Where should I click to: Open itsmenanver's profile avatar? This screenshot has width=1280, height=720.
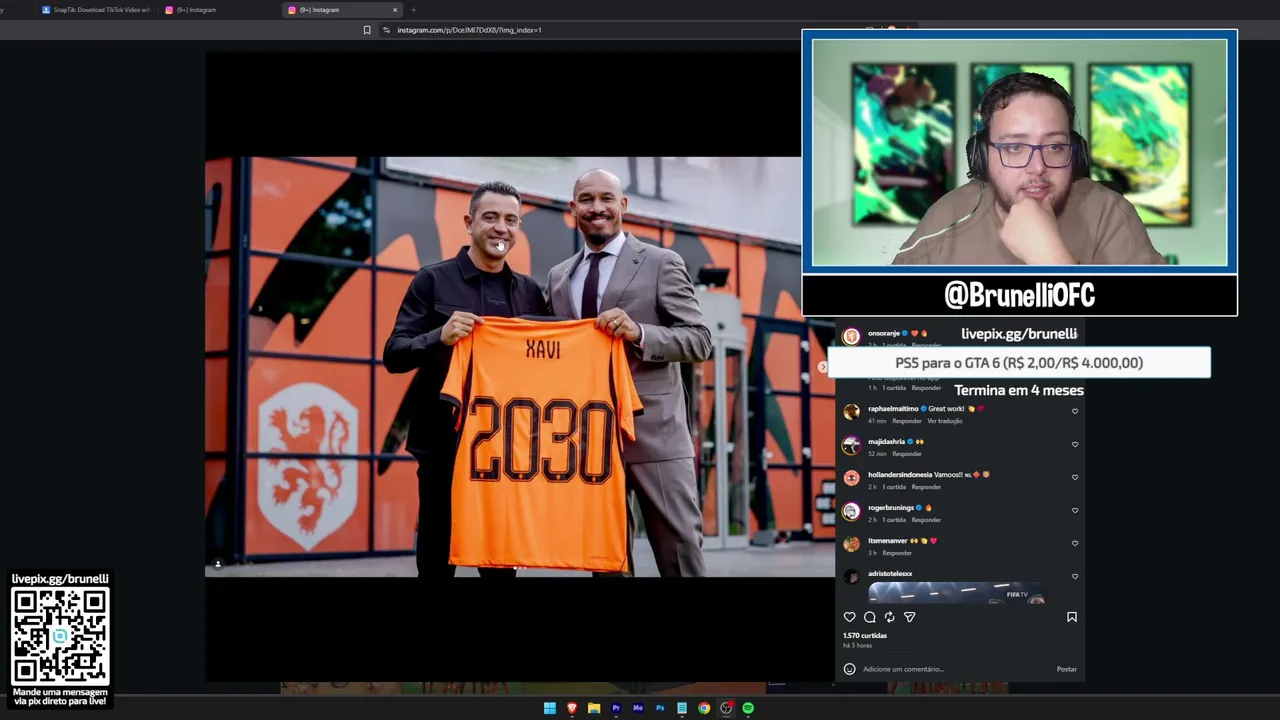(x=851, y=544)
